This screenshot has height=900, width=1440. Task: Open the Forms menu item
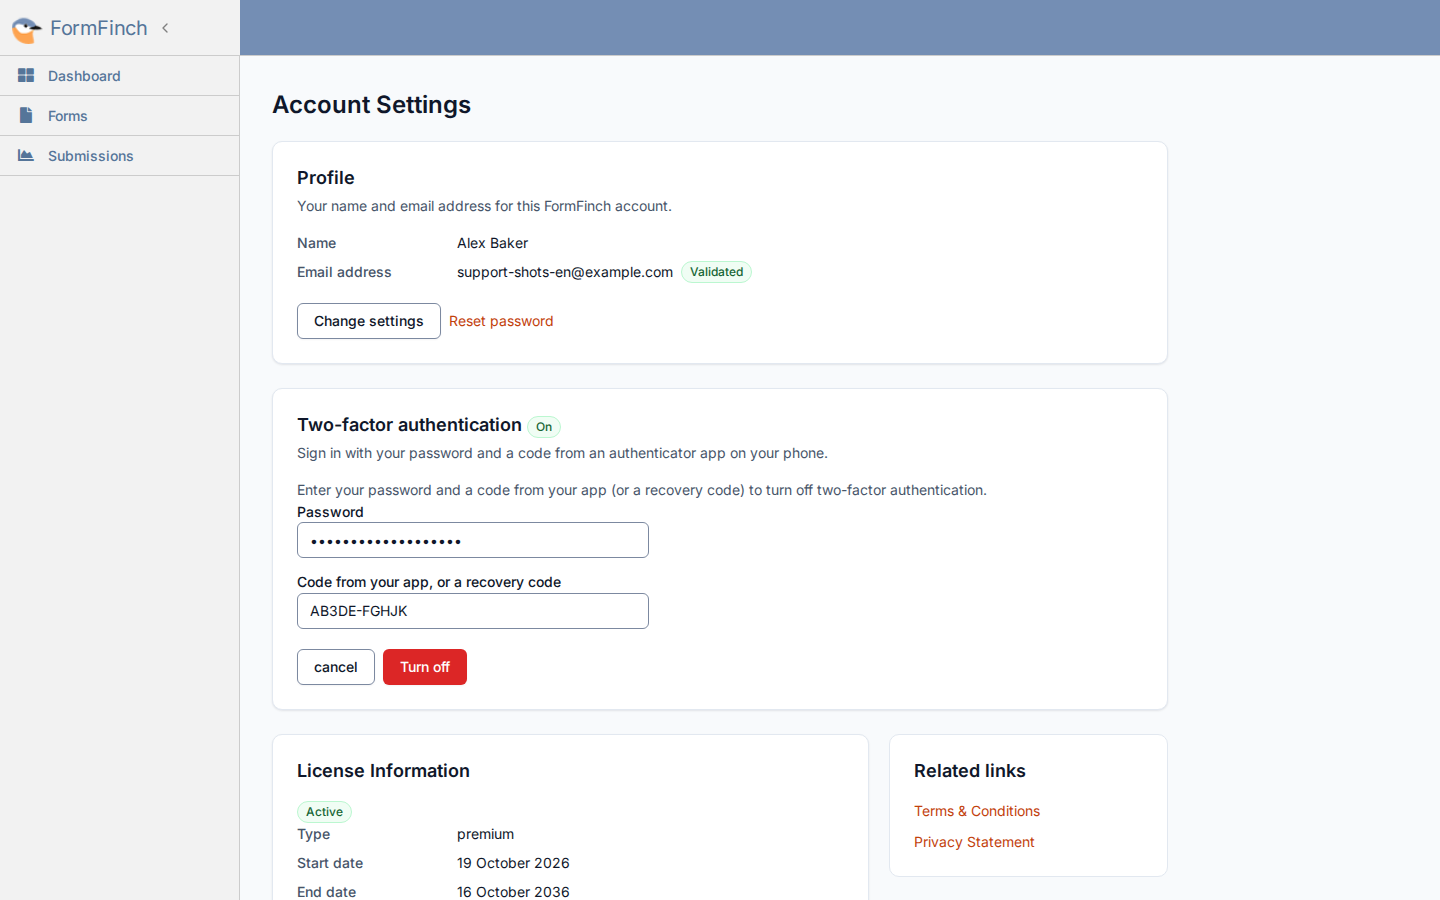point(120,116)
